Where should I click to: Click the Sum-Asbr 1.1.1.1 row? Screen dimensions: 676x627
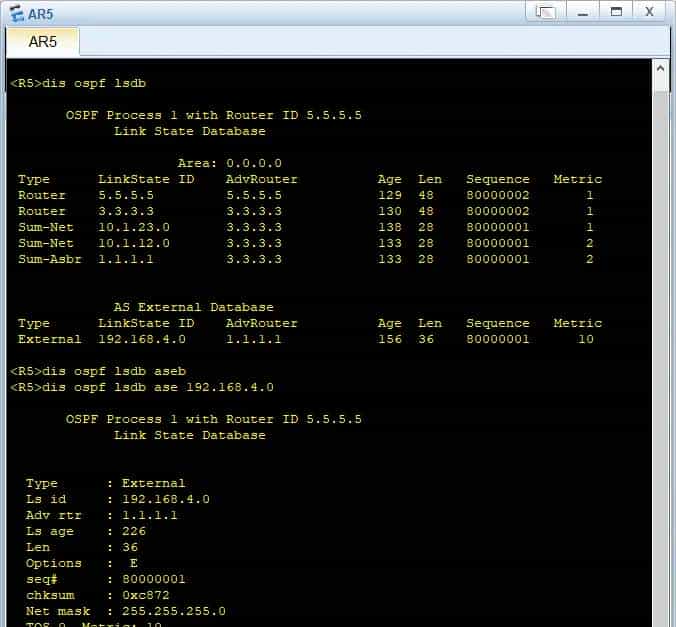click(x=306, y=259)
